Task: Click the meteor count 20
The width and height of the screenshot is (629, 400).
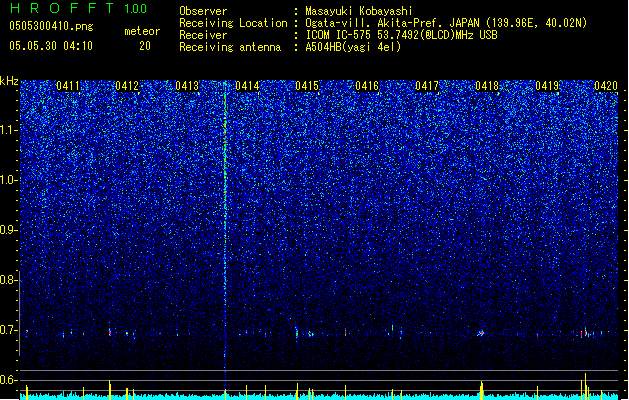Action: (x=145, y=46)
